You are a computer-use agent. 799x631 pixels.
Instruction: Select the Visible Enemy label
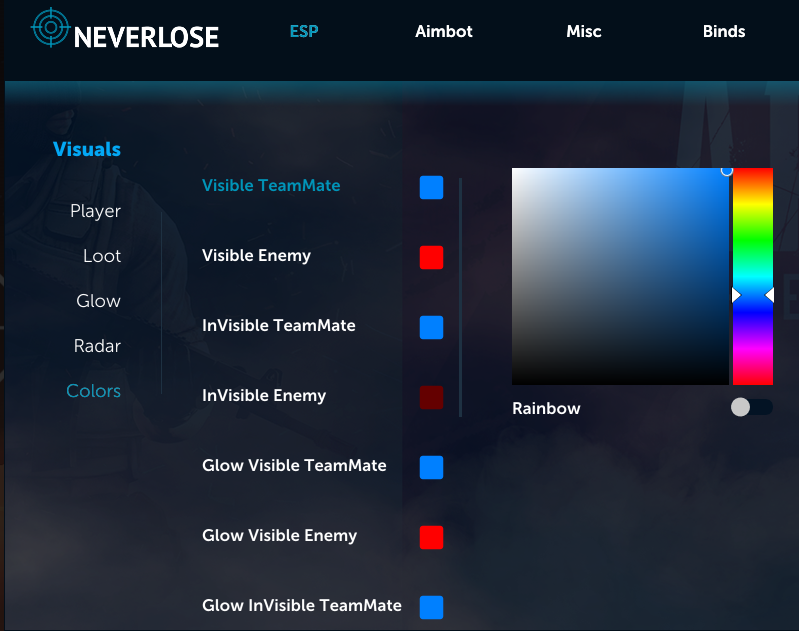tap(256, 255)
